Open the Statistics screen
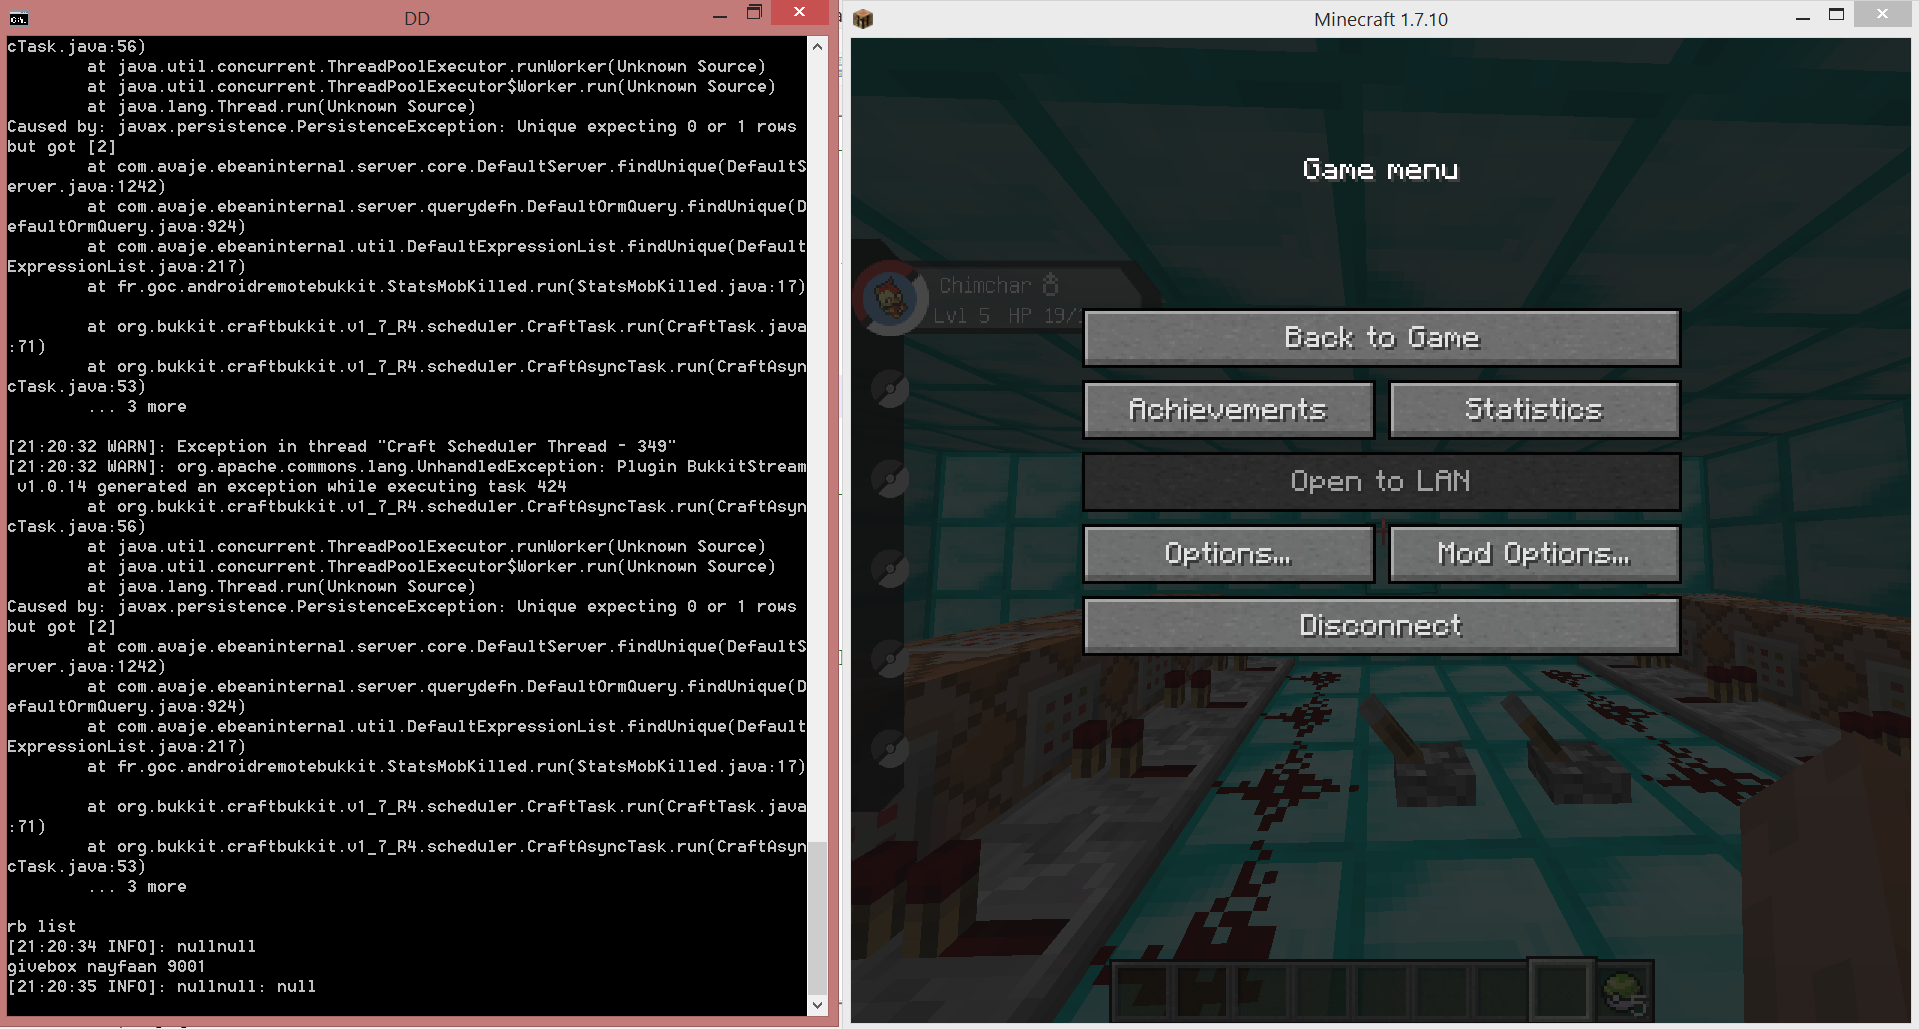1920x1029 pixels. (x=1534, y=409)
